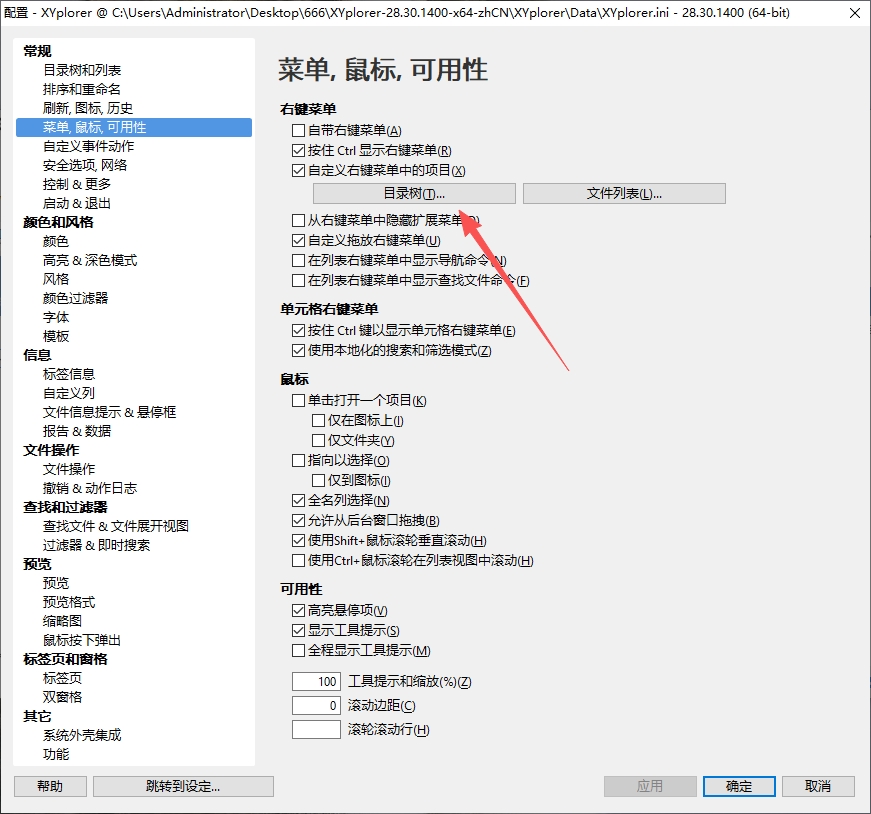Open 自定义事件动作 settings page
Screen dimensions: 871x814
click(88, 146)
